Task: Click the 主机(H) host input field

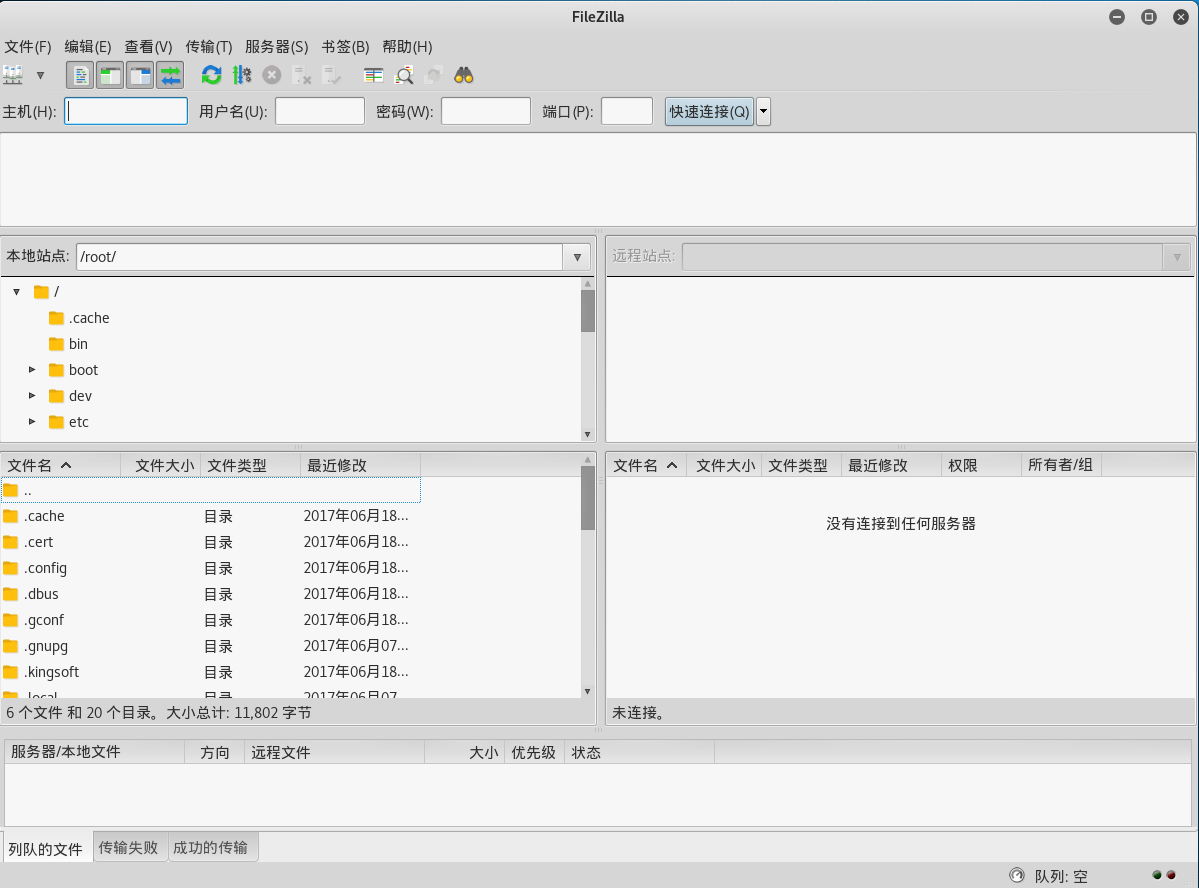Action: tap(126, 111)
